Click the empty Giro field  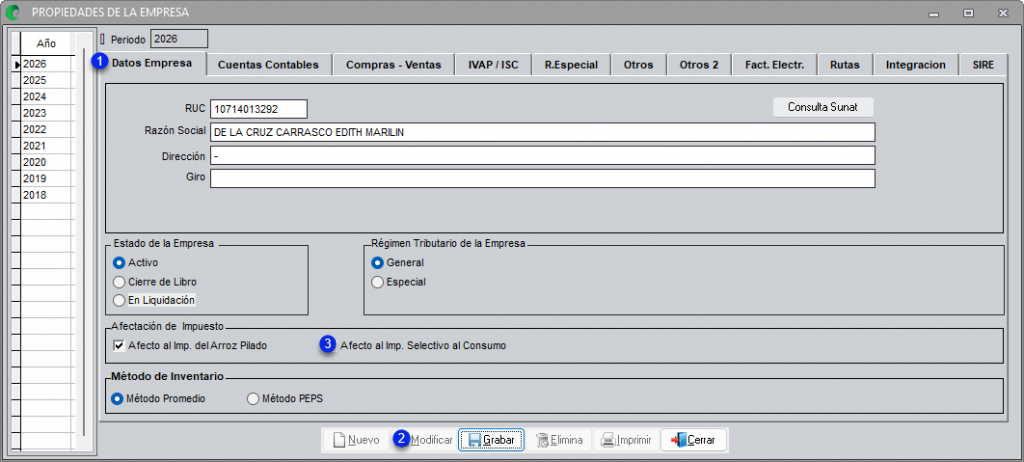click(x=542, y=178)
